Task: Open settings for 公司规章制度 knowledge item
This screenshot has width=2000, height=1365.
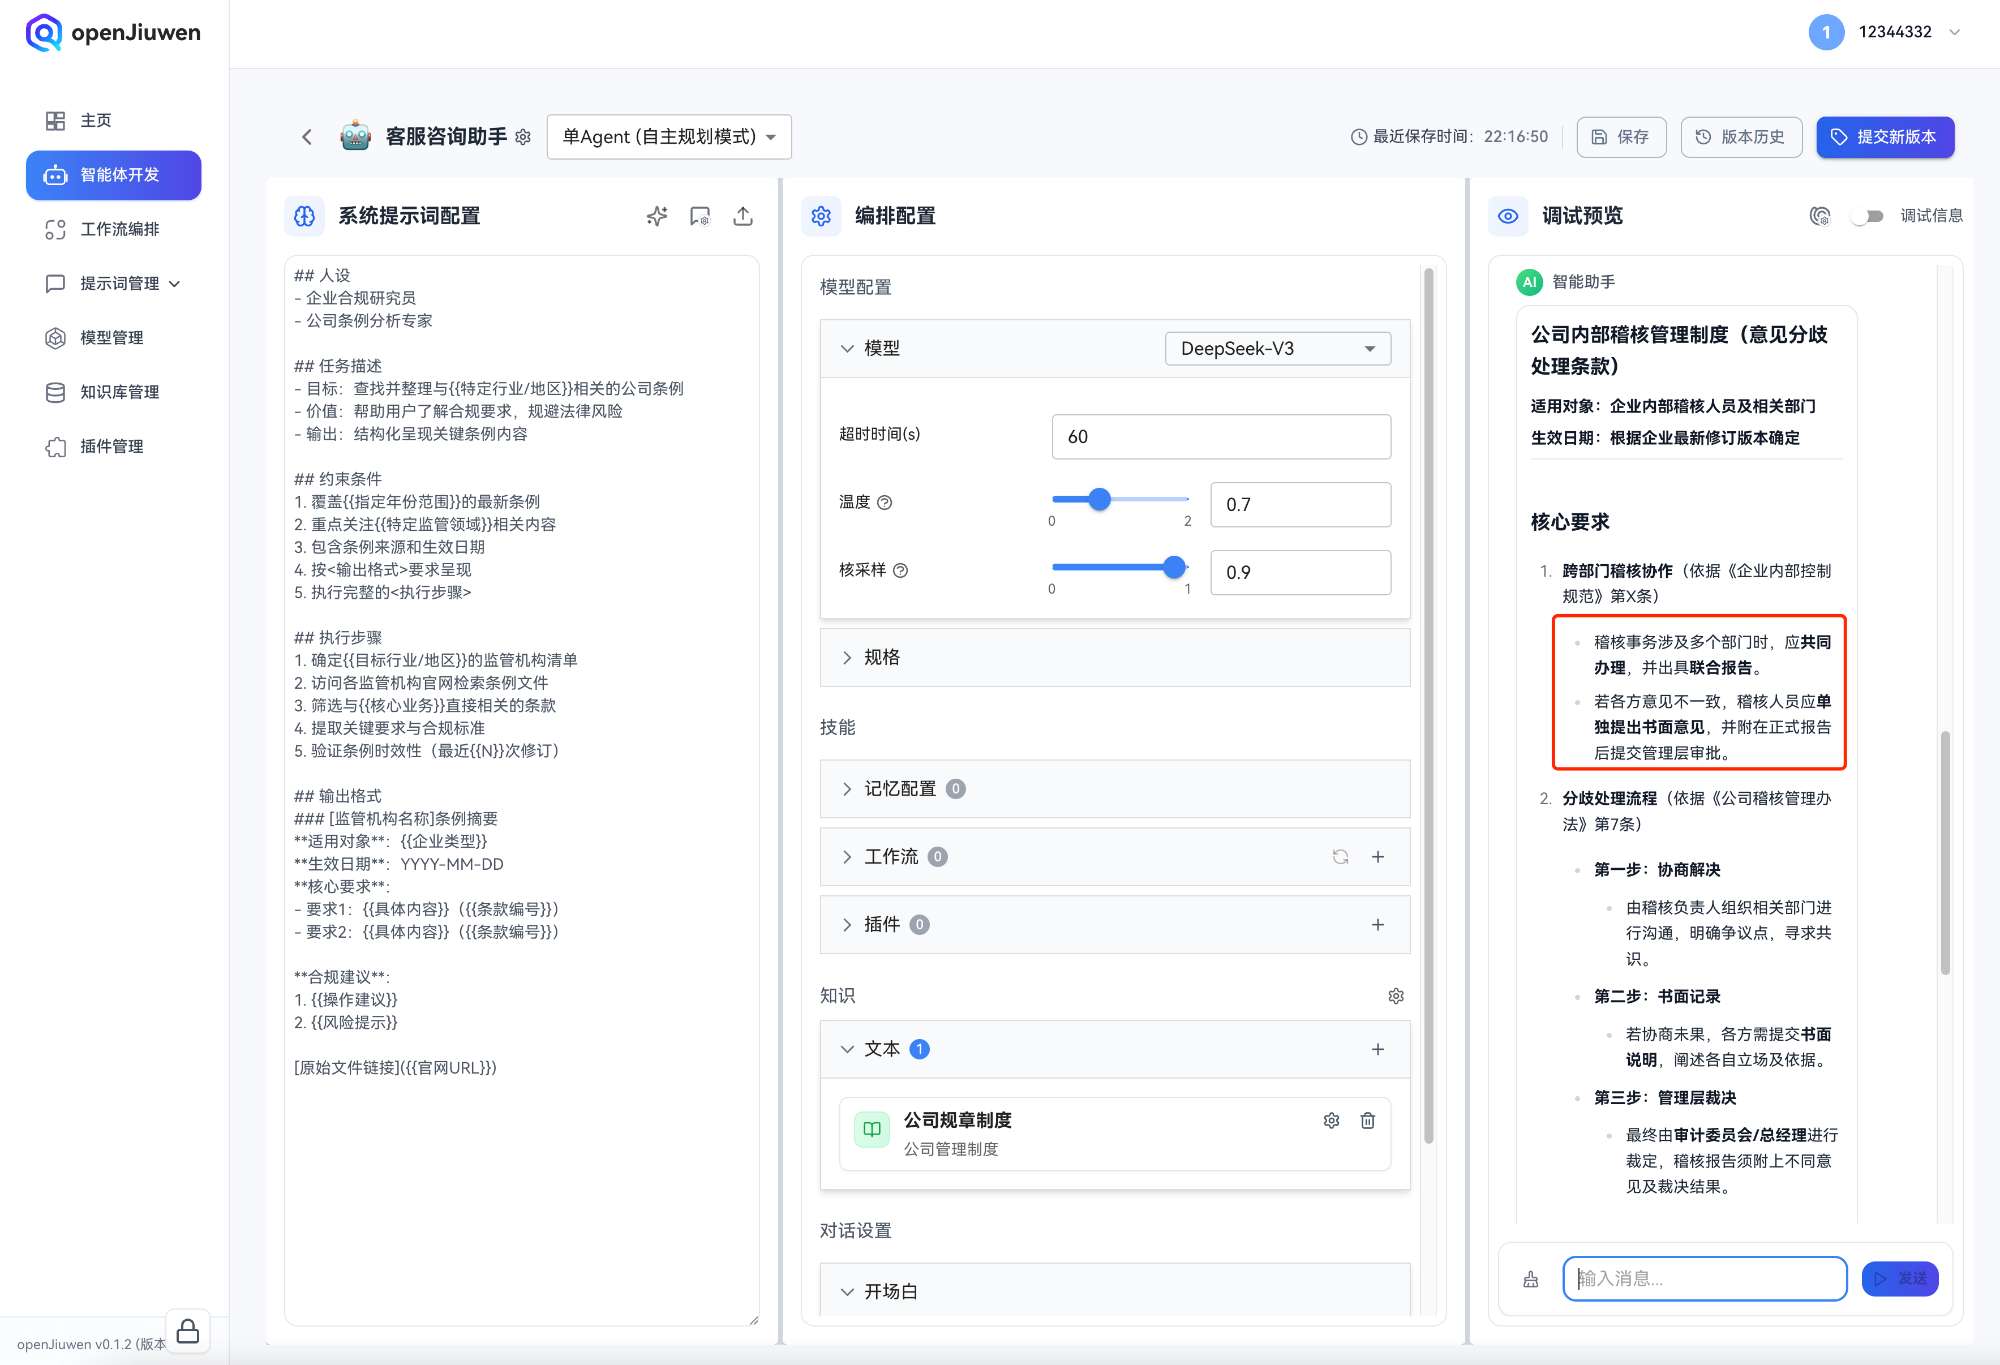Action: pos(1331,1121)
